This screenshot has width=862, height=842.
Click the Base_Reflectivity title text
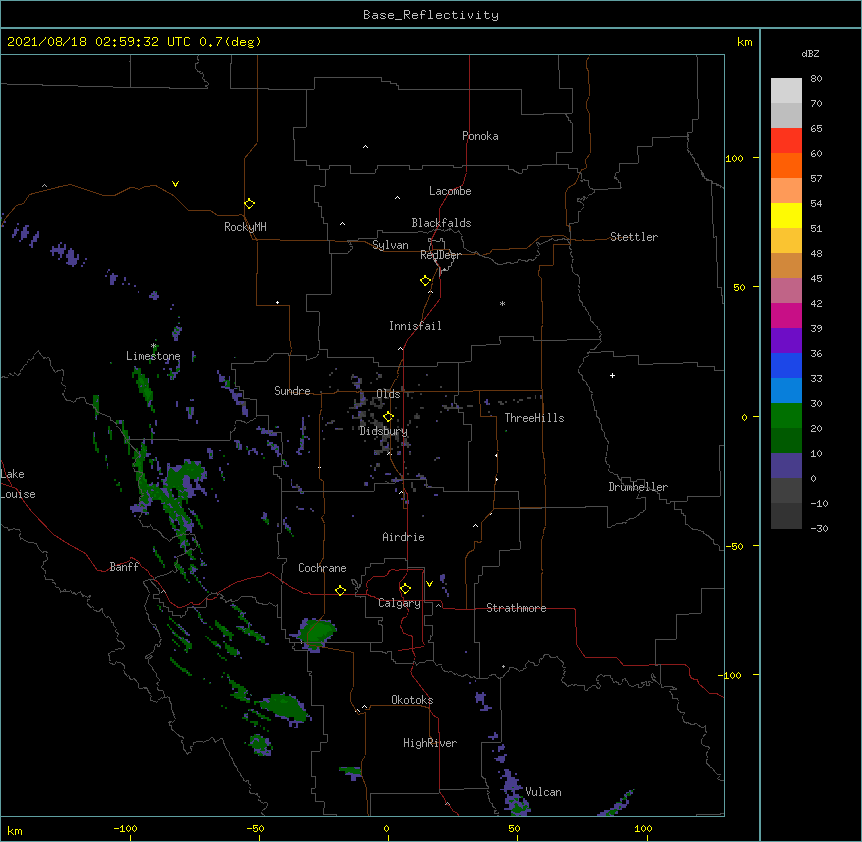431,15
